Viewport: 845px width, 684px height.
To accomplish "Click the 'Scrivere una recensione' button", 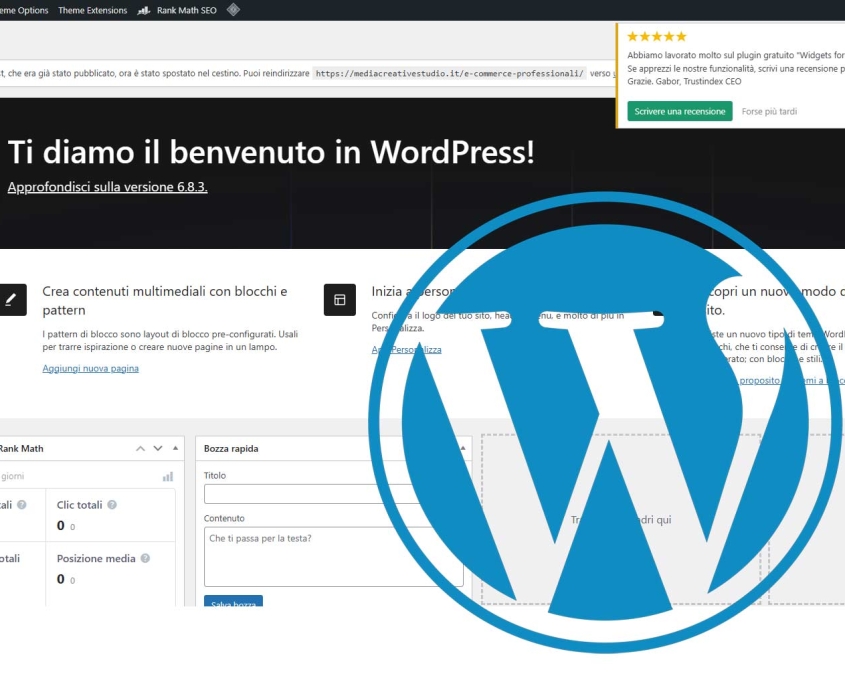I will pos(680,111).
